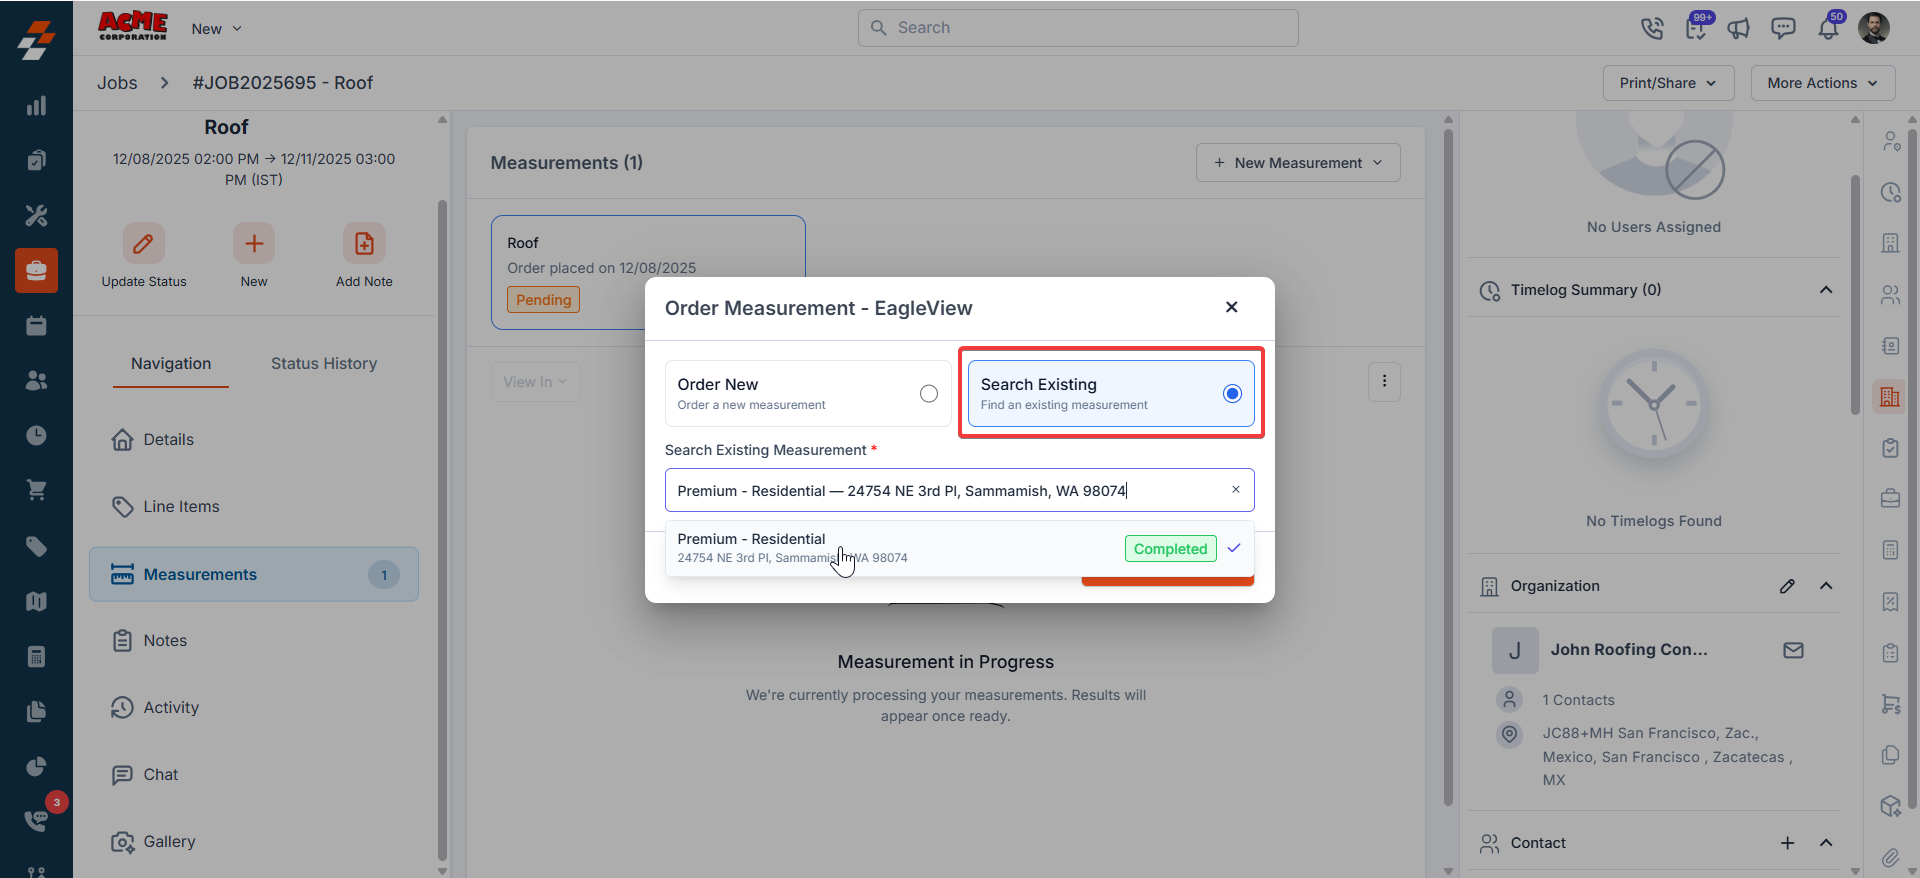Viewport: 1920px width, 878px height.
Task: Open the organization building icon in right rail
Action: pos(1890,397)
